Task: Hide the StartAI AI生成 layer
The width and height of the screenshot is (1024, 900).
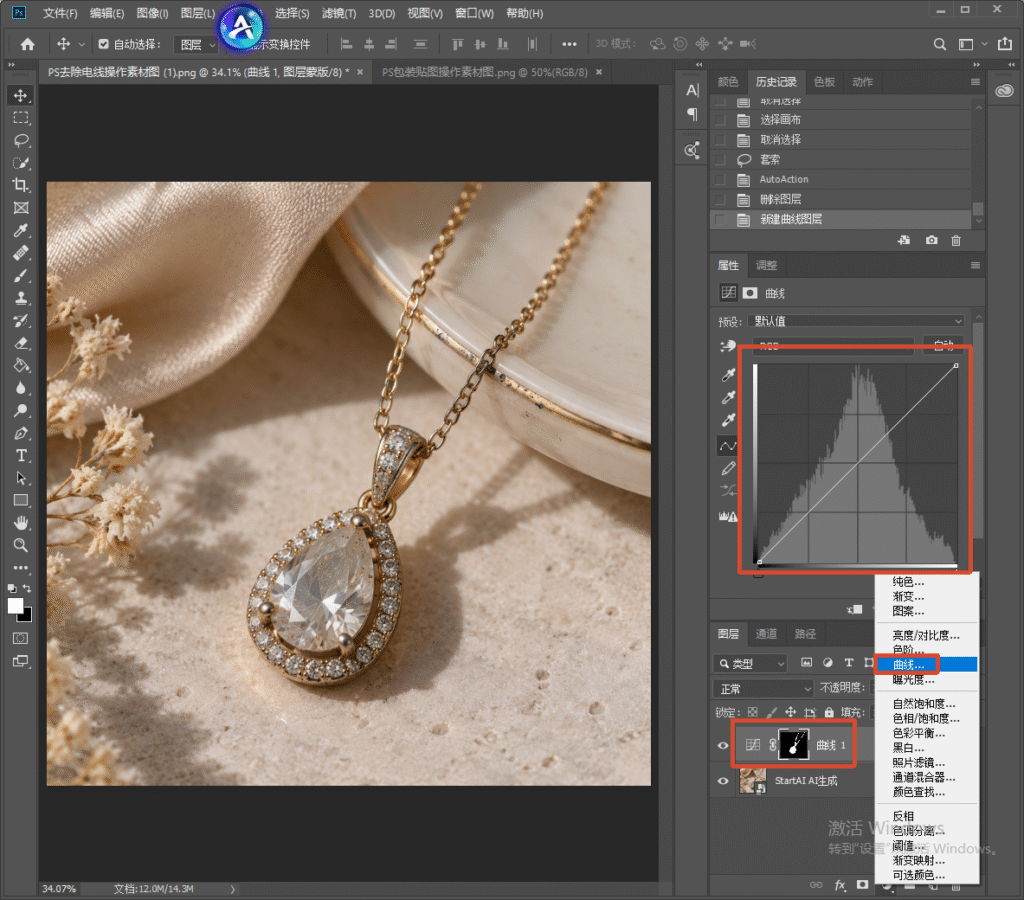Action: (x=723, y=780)
